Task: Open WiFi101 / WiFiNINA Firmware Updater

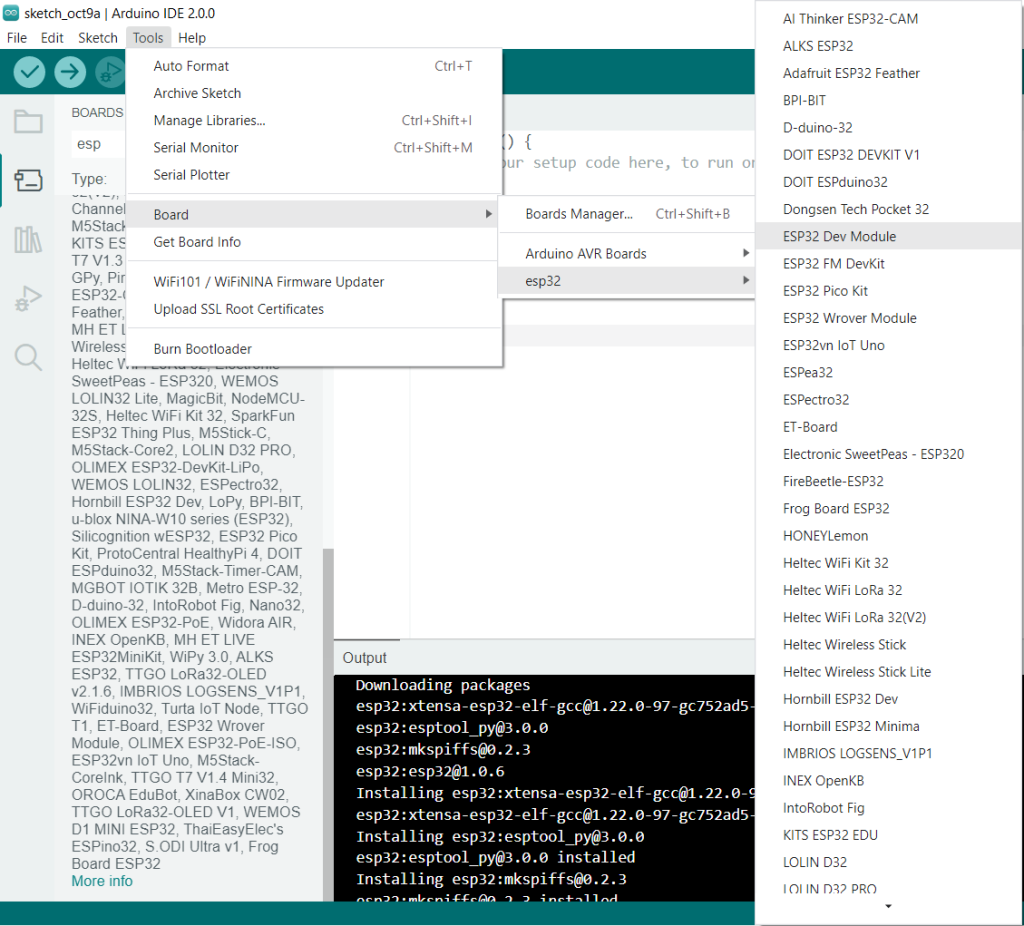Action: pos(314,282)
